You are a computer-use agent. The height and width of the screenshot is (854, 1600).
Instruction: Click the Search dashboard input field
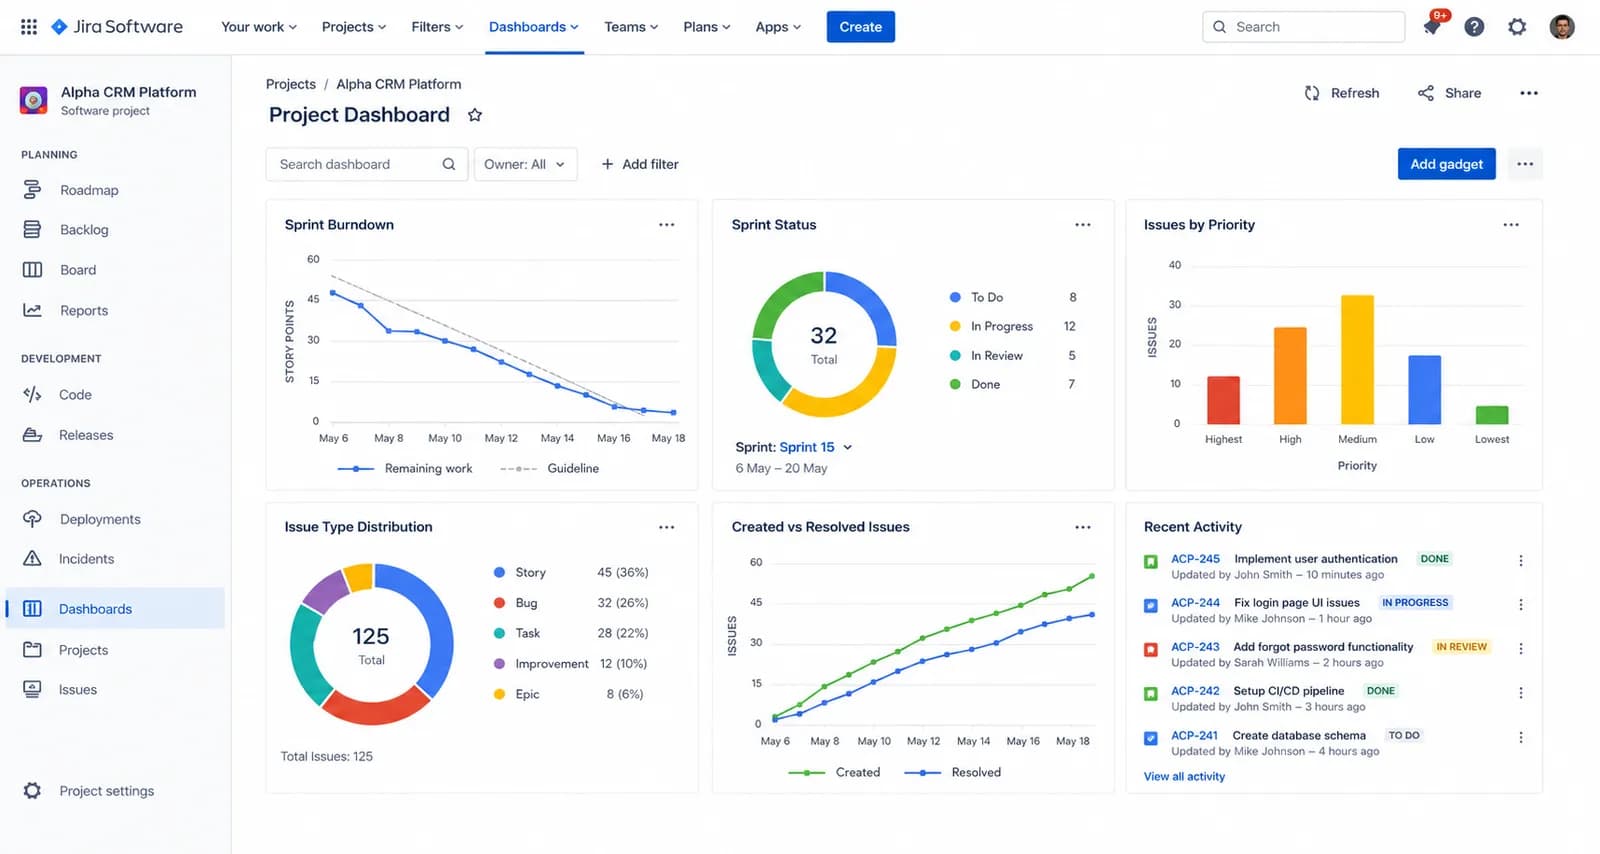[x=367, y=164]
